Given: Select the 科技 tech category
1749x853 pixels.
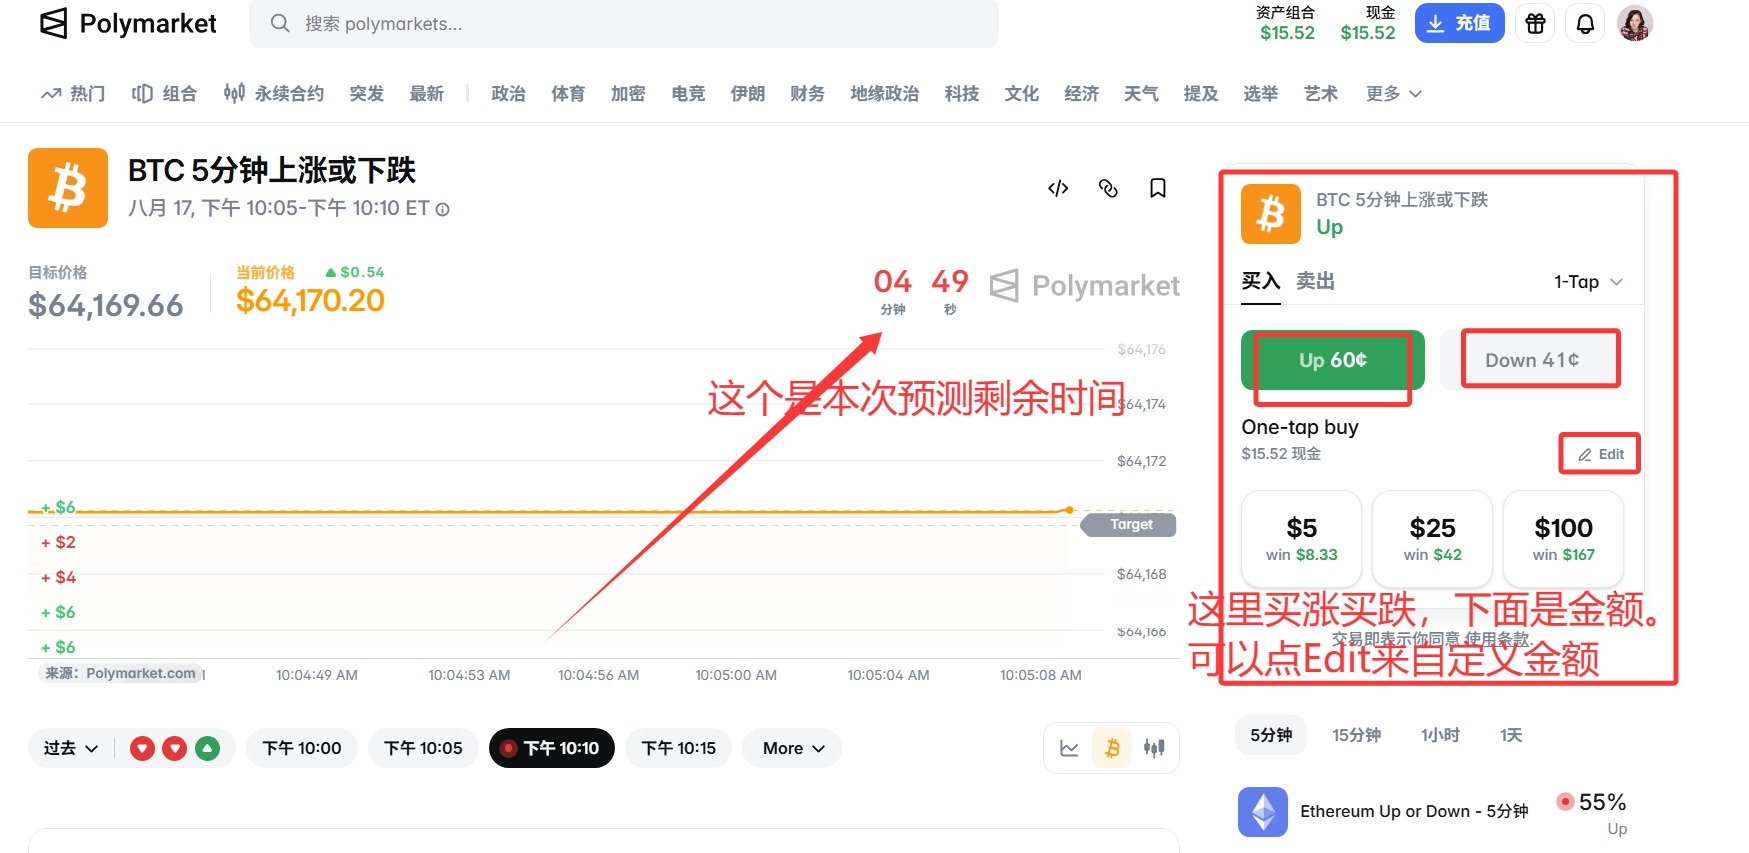Looking at the screenshot, I should click(x=962, y=94).
